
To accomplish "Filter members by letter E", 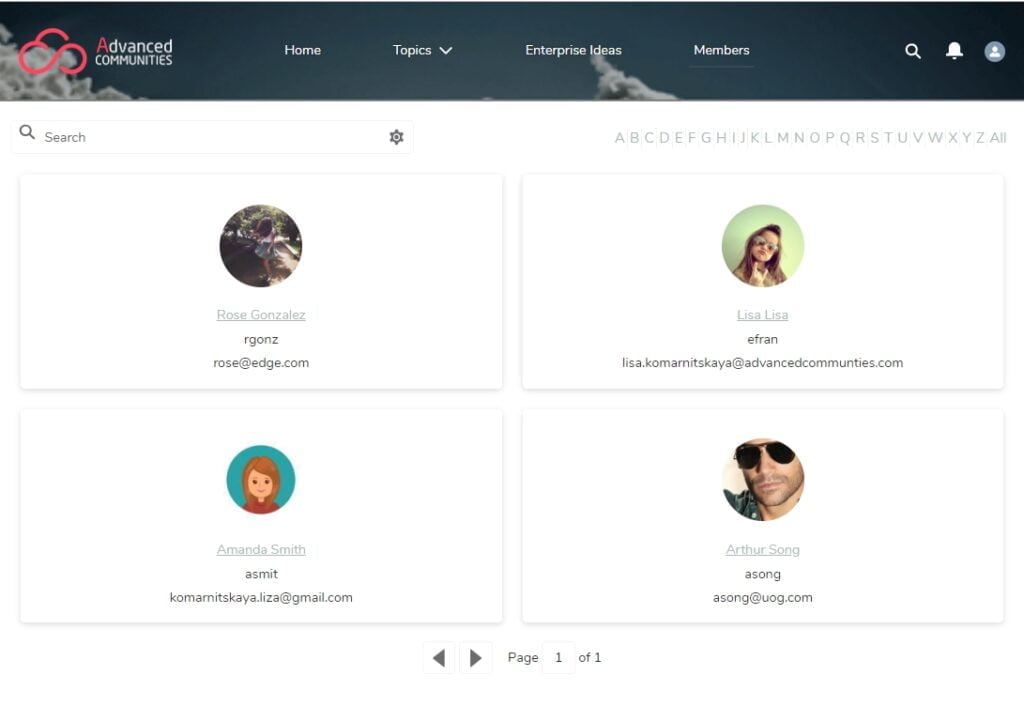I will (x=679, y=138).
